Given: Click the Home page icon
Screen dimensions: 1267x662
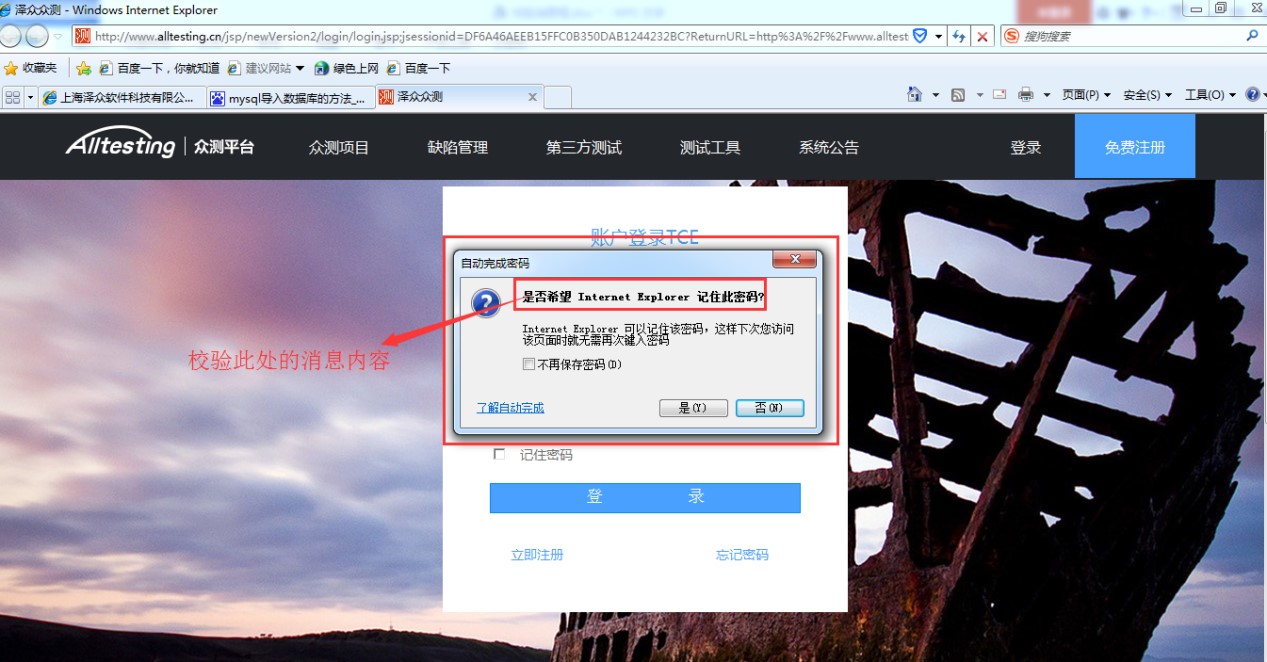Looking at the screenshot, I should tap(914, 95).
